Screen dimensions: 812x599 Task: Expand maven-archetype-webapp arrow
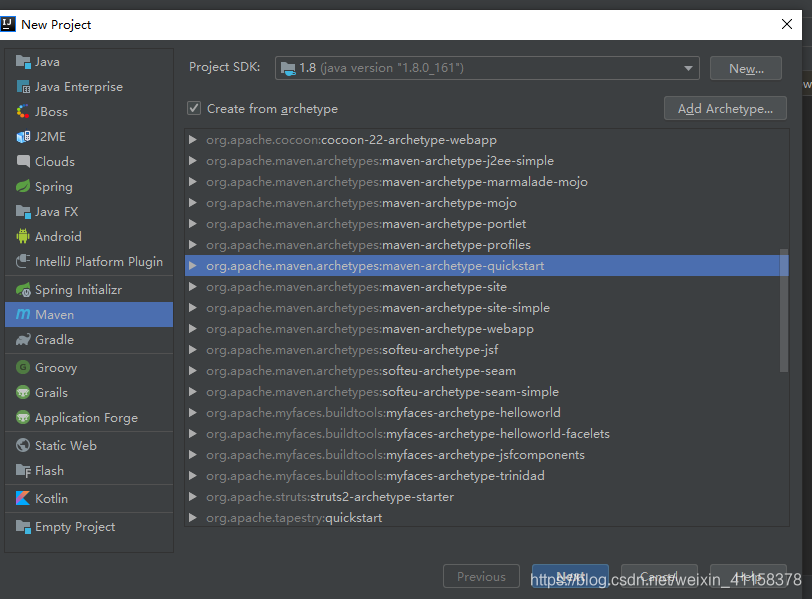point(193,329)
